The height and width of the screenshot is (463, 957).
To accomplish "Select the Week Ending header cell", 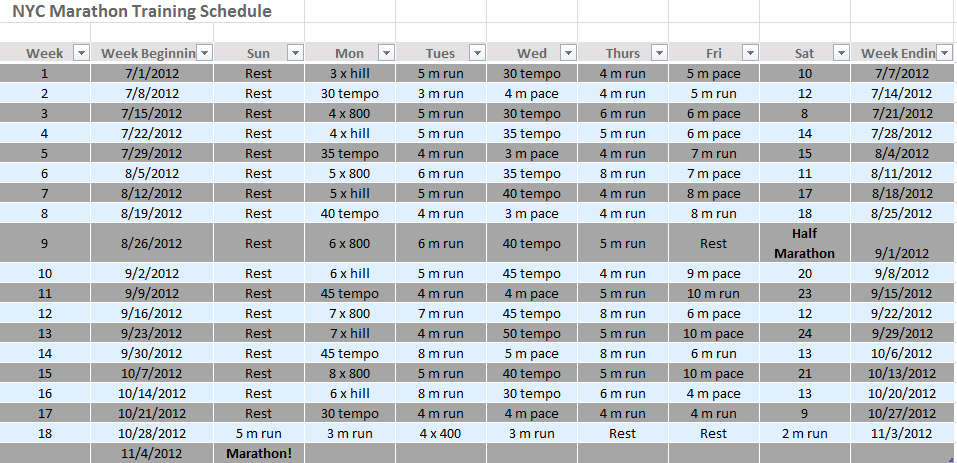I will (x=897, y=53).
